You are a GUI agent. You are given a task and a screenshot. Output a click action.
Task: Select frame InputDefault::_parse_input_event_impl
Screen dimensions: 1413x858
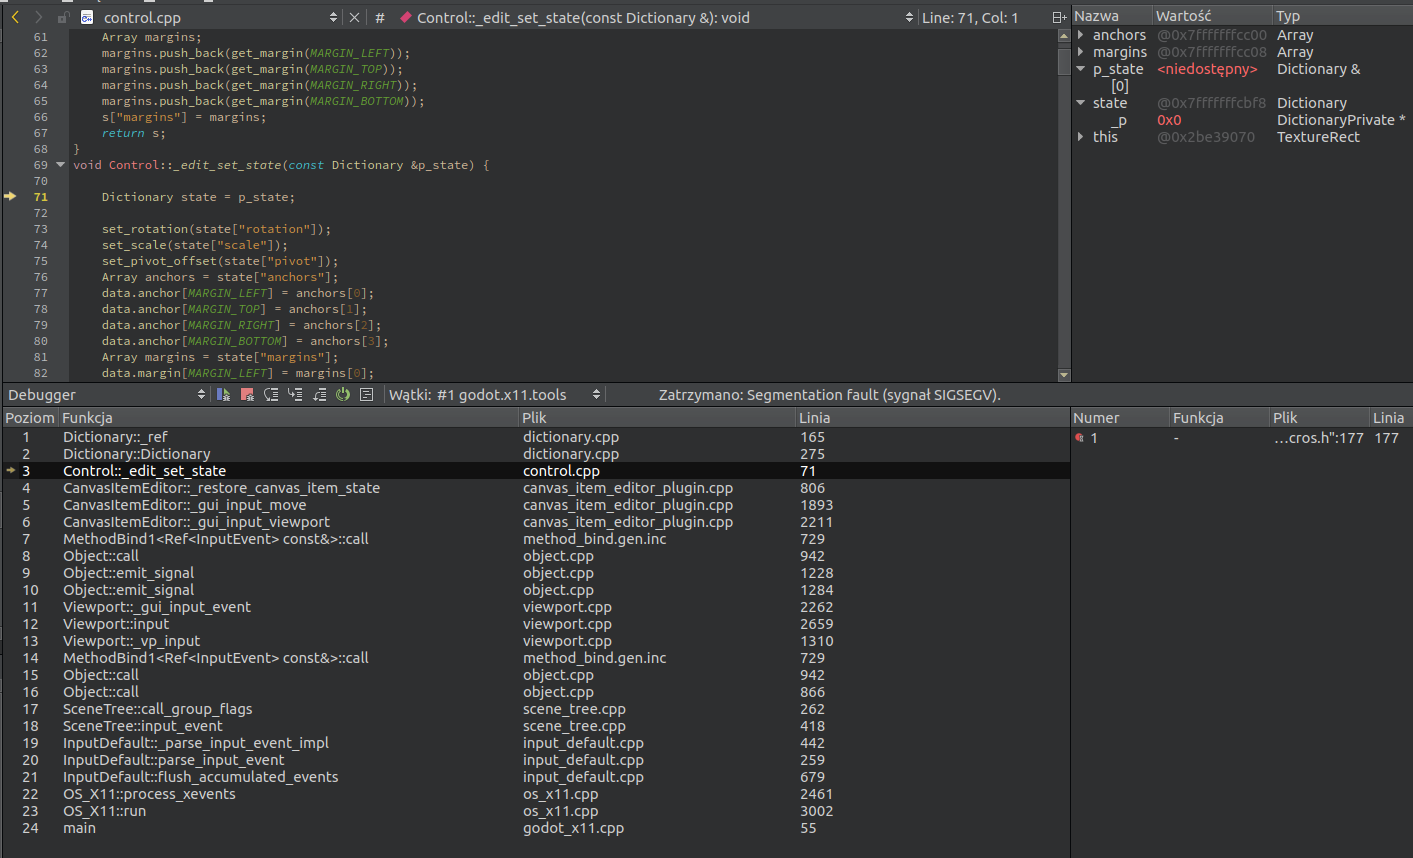tap(536, 743)
